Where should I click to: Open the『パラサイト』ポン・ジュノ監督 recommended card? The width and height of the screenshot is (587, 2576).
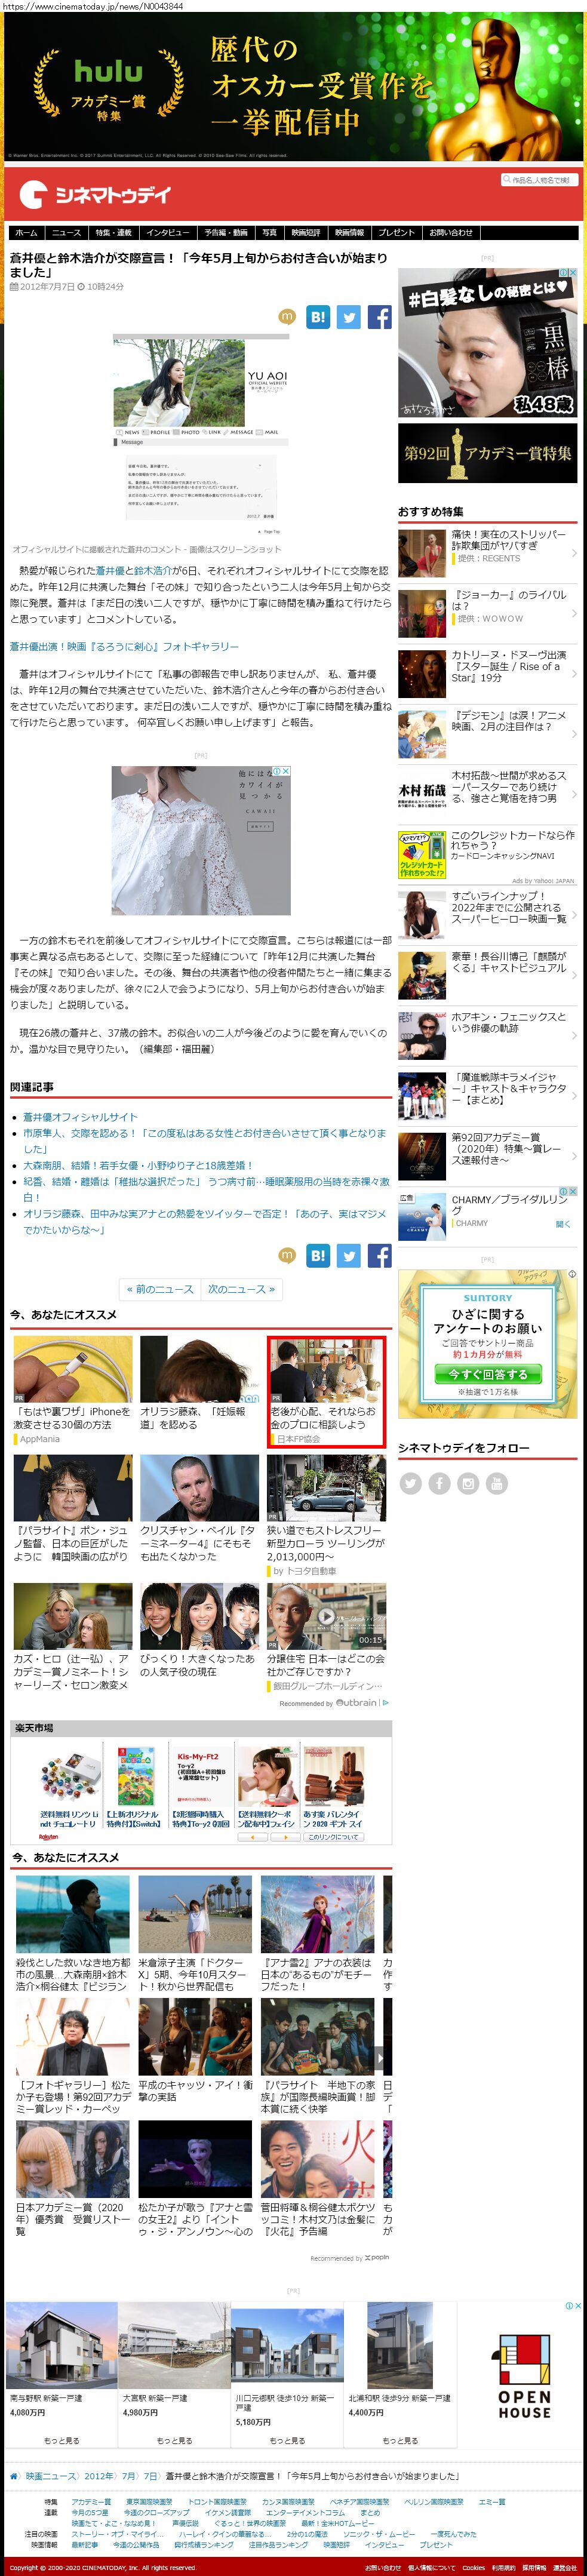click(x=72, y=1508)
